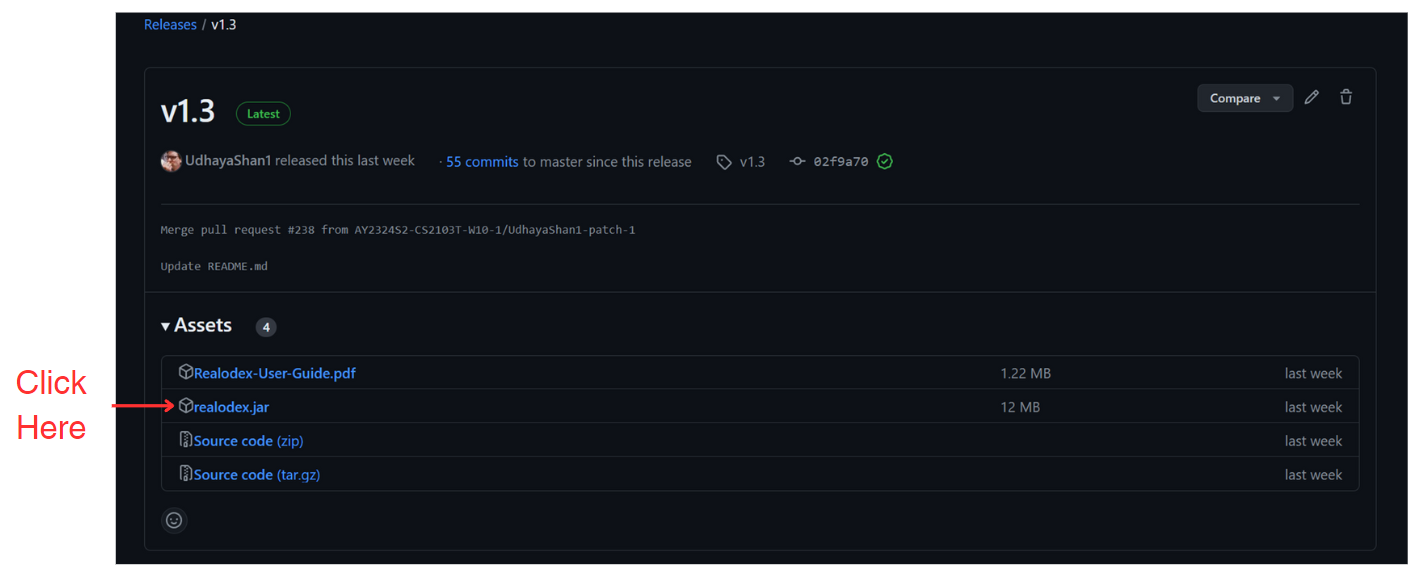
Task: Download realodex.jar file
Action: pos(231,407)
